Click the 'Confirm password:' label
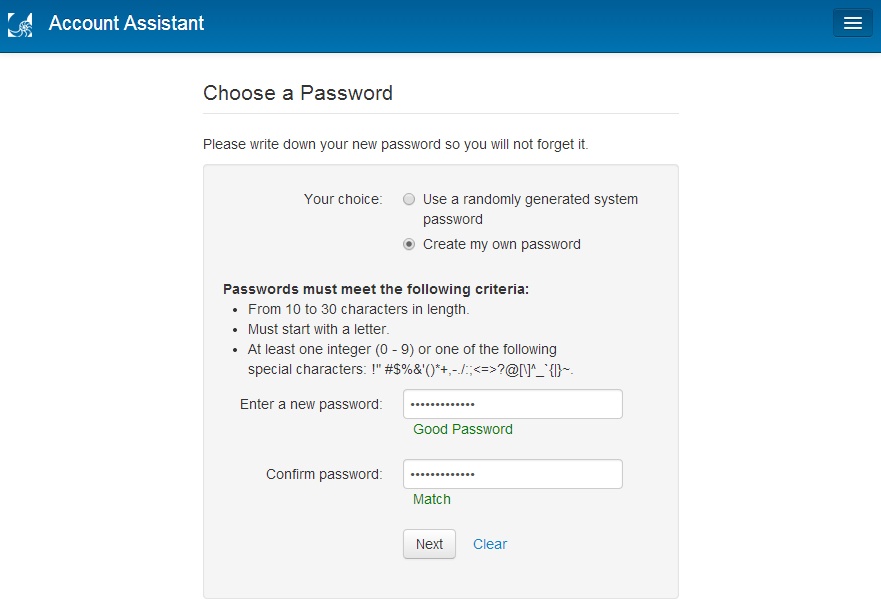Screen dimensions: 881x612 324,474
